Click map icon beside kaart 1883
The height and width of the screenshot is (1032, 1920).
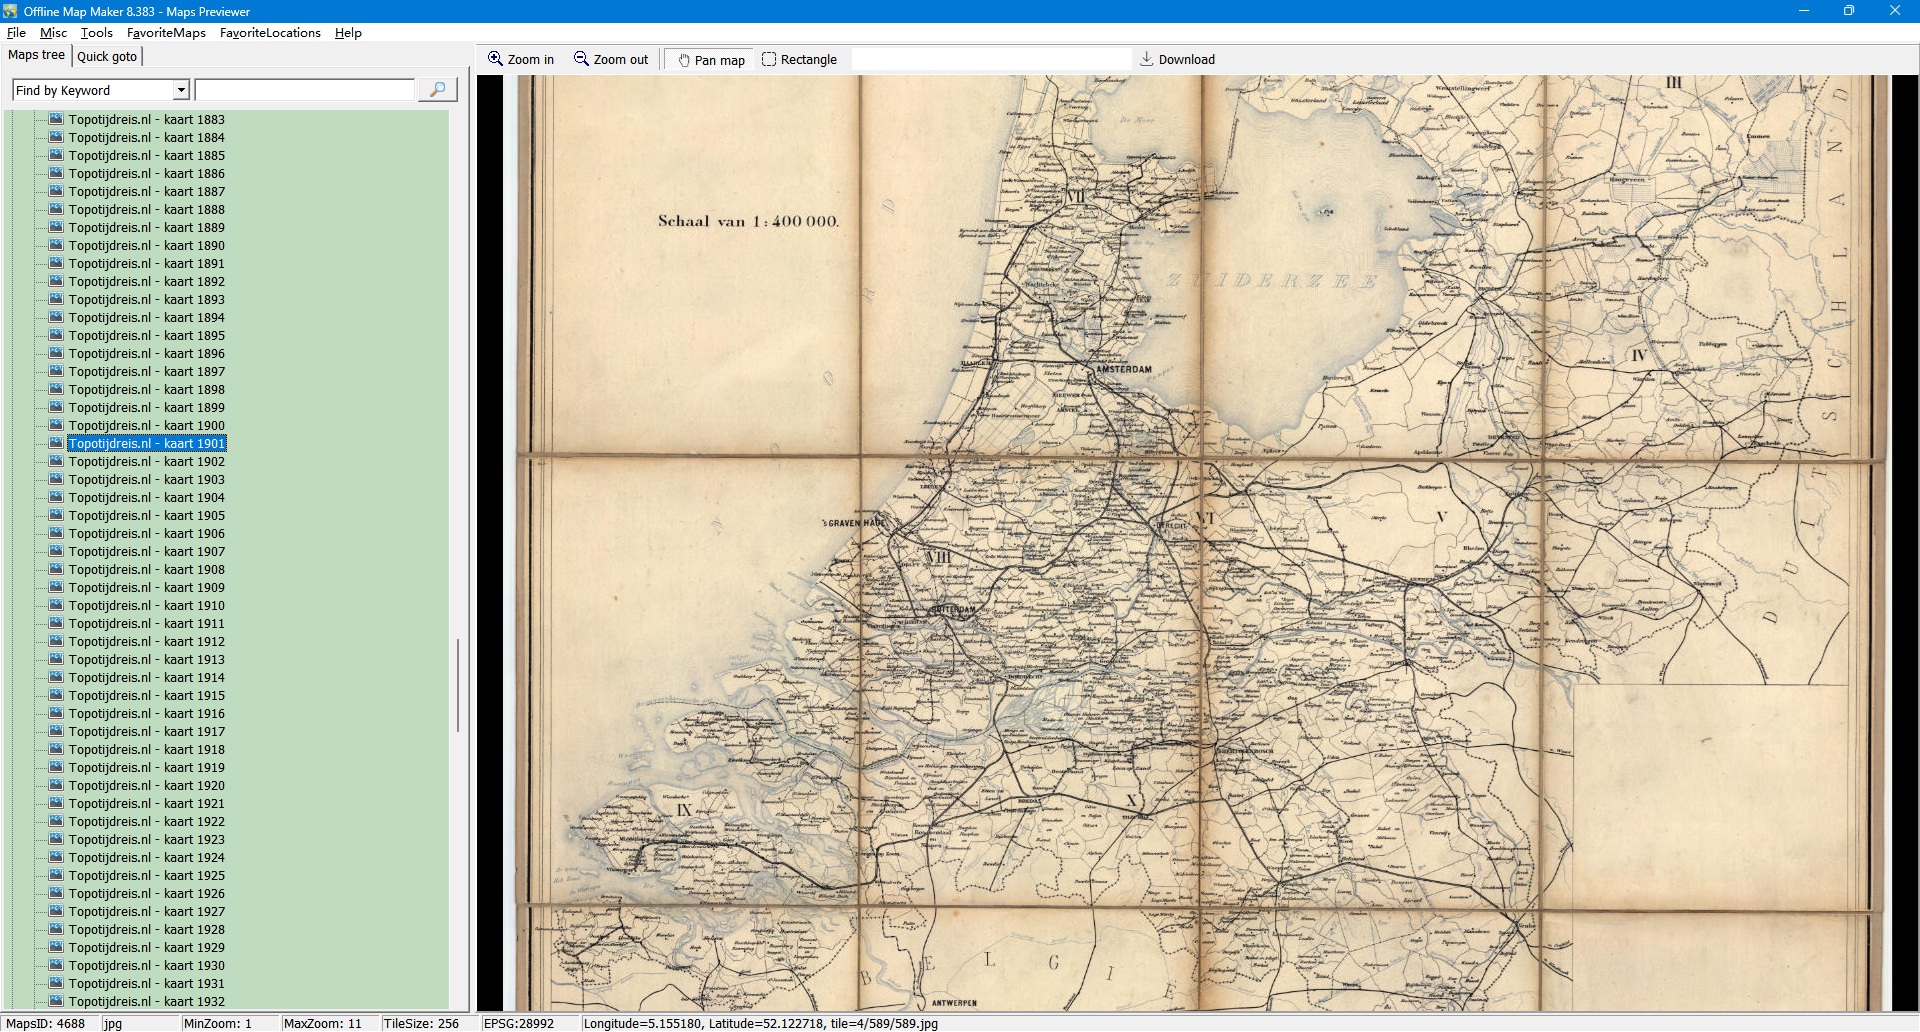[x=56, y=119]
